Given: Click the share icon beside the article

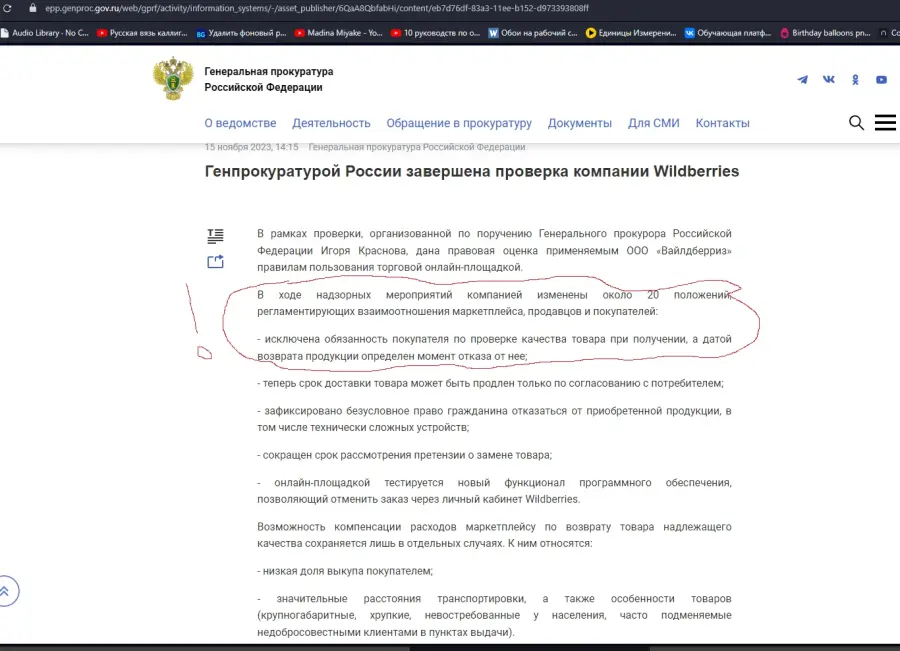Looking at the screenshot, I should pos(215,262).
